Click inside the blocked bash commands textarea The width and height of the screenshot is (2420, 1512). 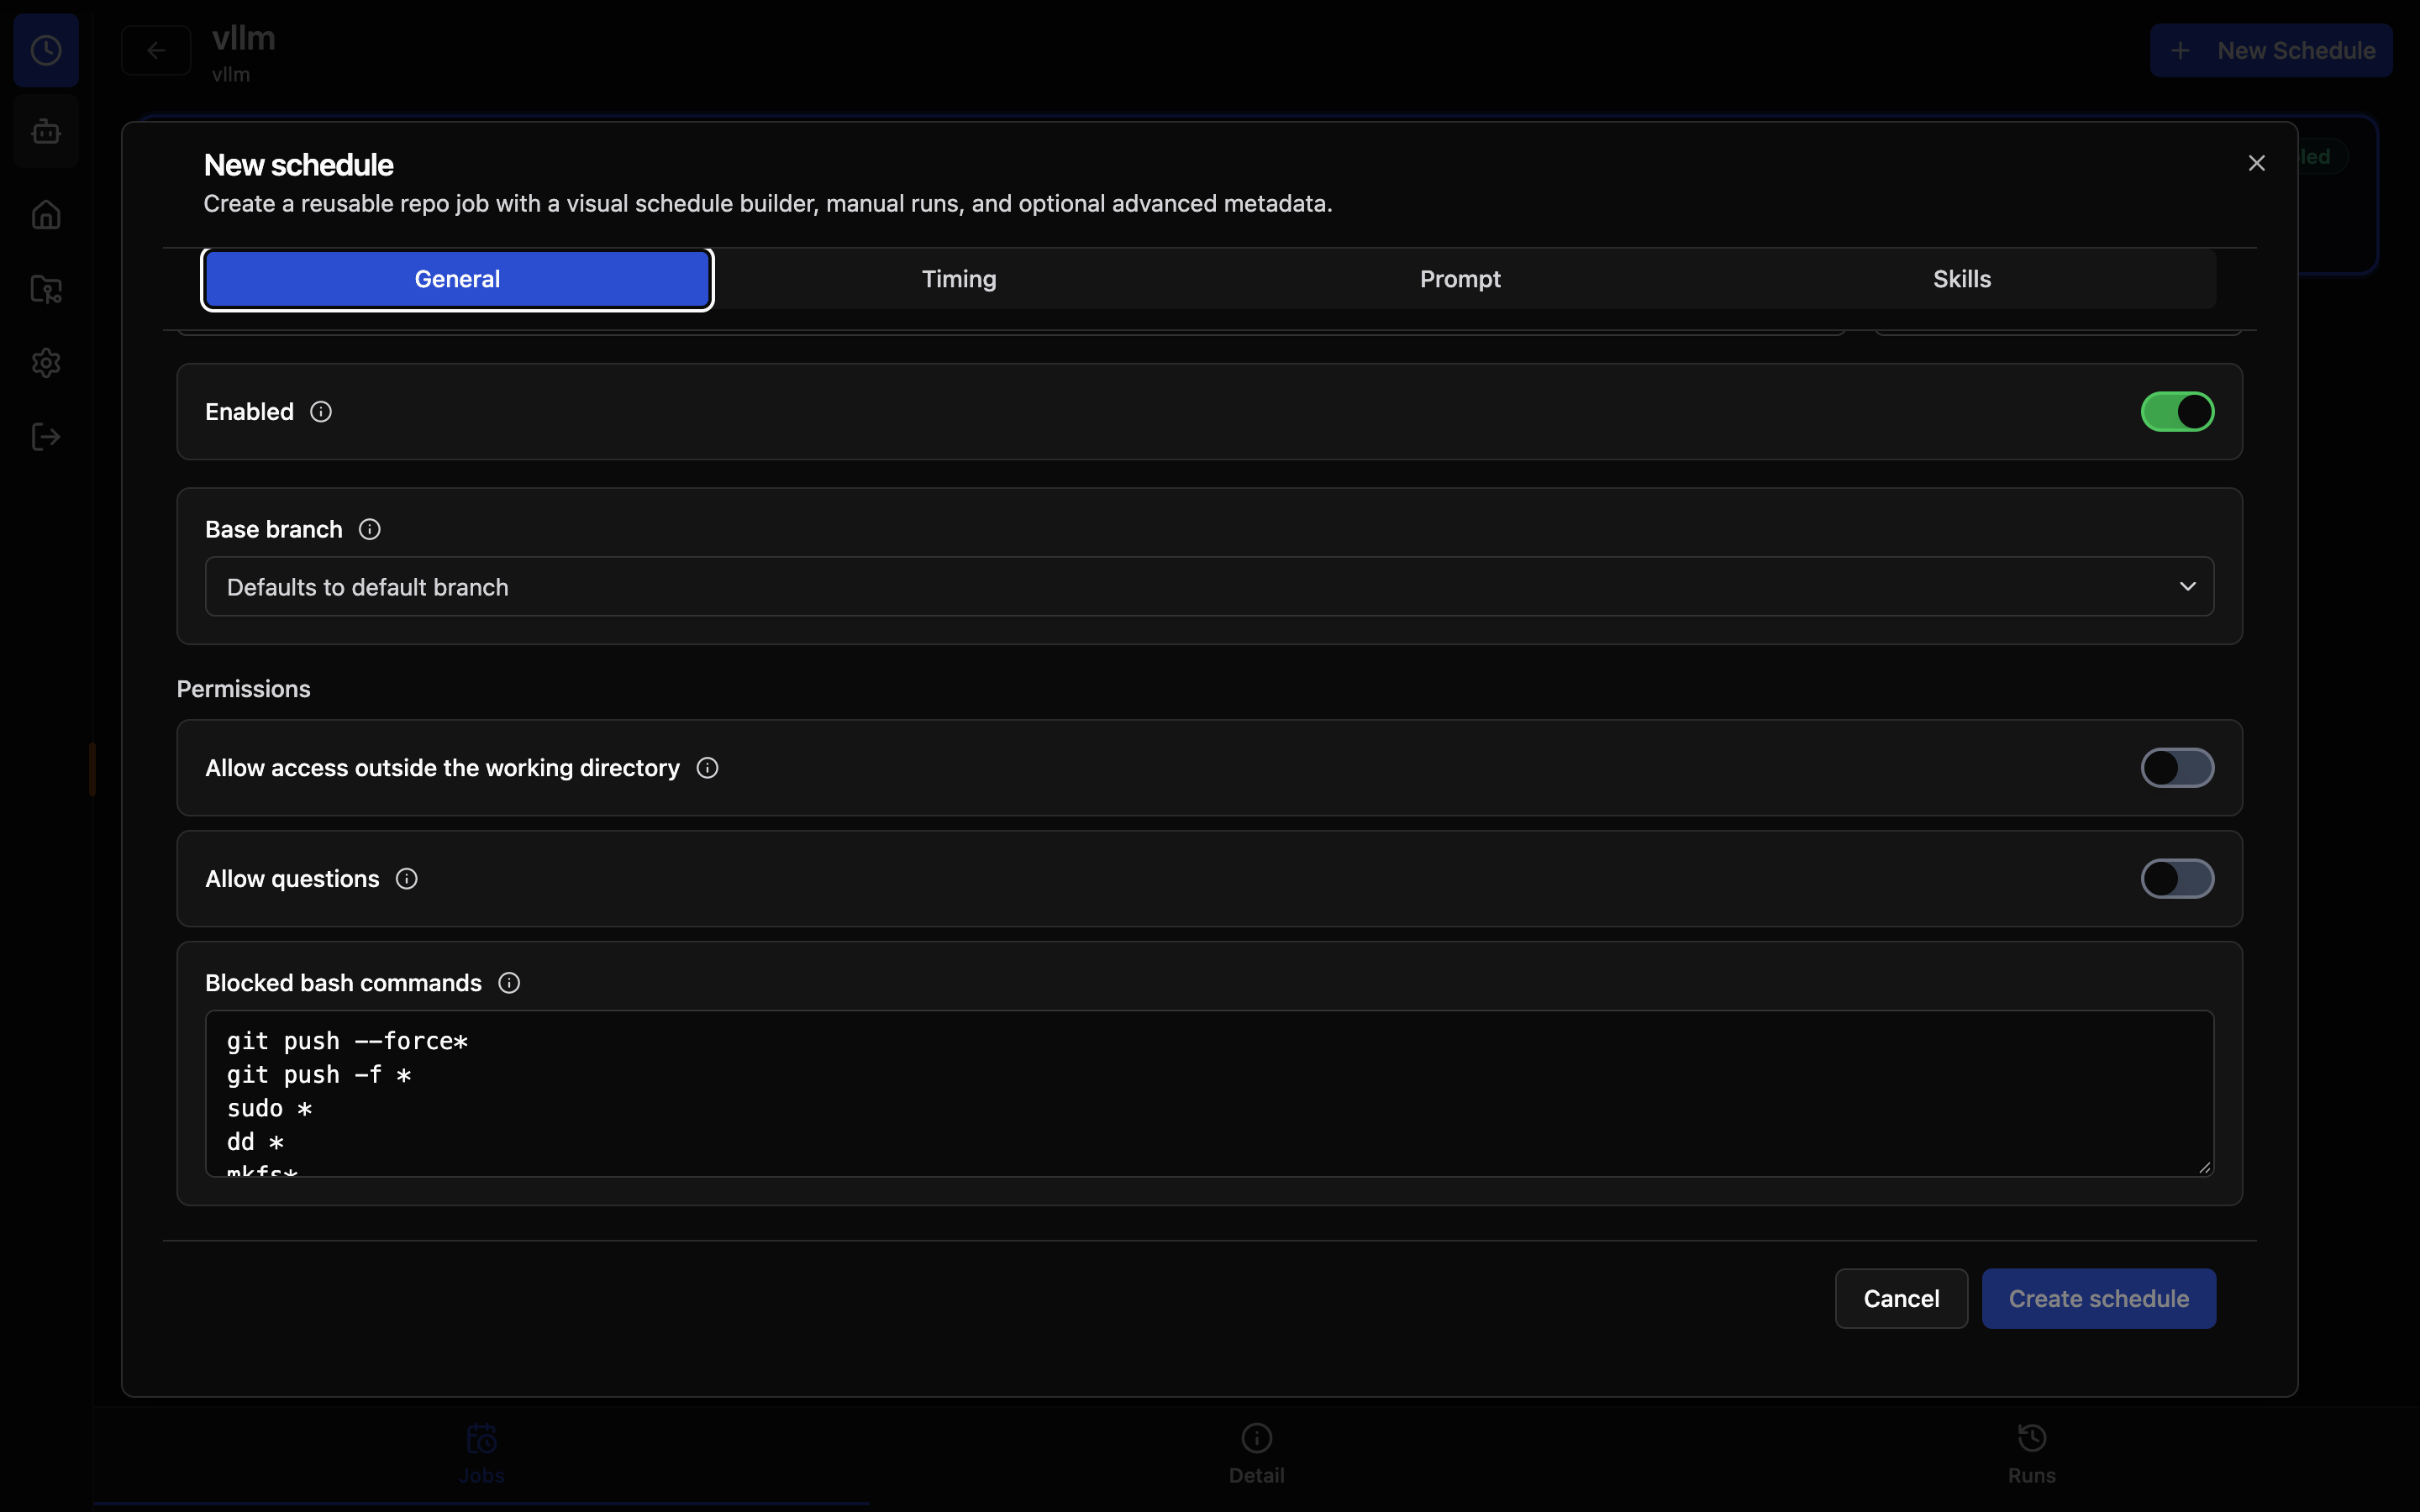[1209, 1093]
